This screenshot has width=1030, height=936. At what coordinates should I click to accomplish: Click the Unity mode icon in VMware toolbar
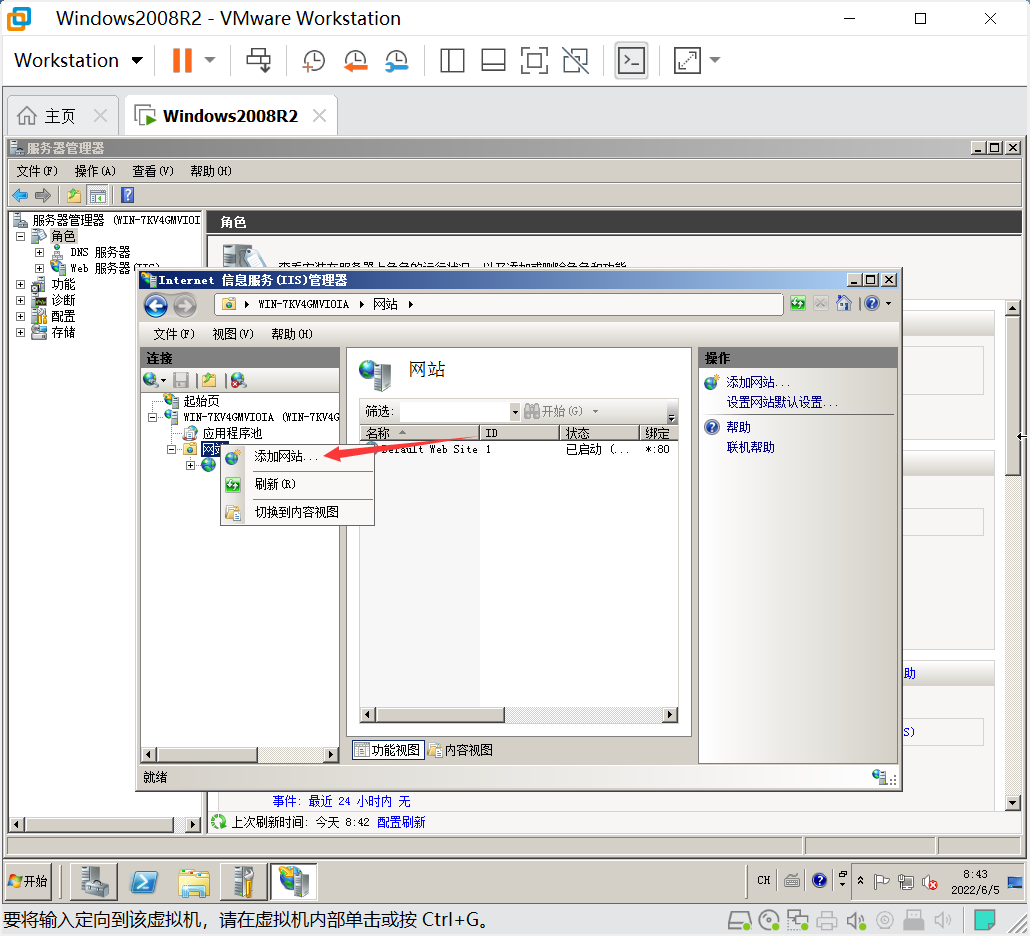click(575, 60)
